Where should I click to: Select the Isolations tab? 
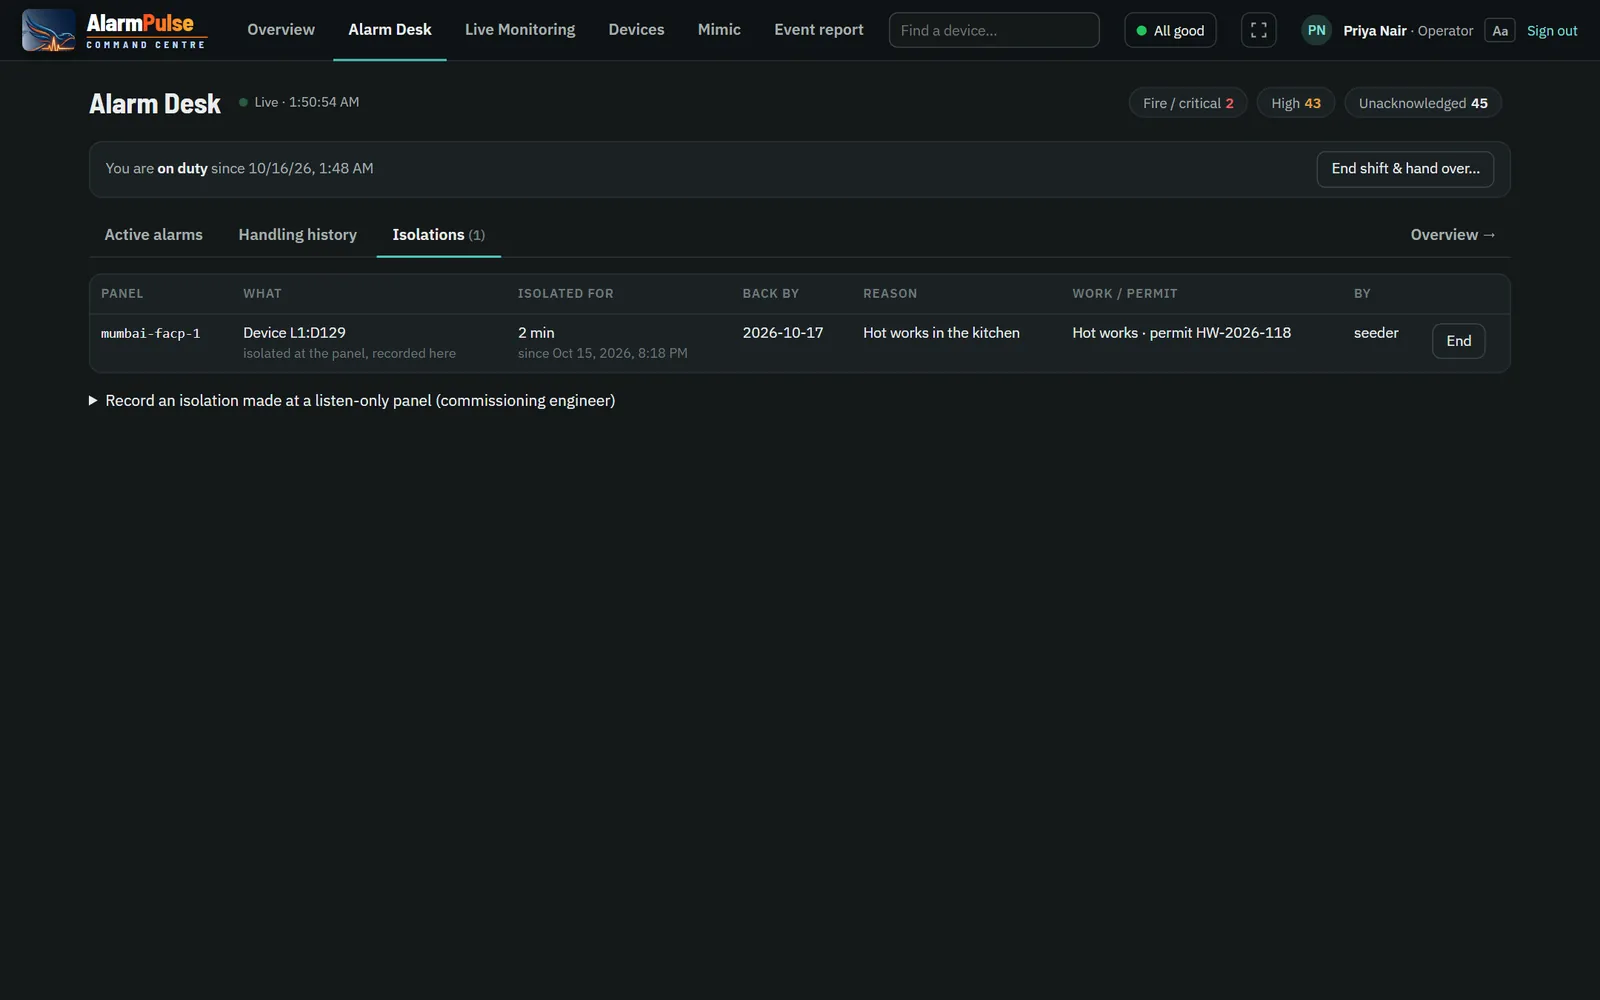tap(438, 234)
